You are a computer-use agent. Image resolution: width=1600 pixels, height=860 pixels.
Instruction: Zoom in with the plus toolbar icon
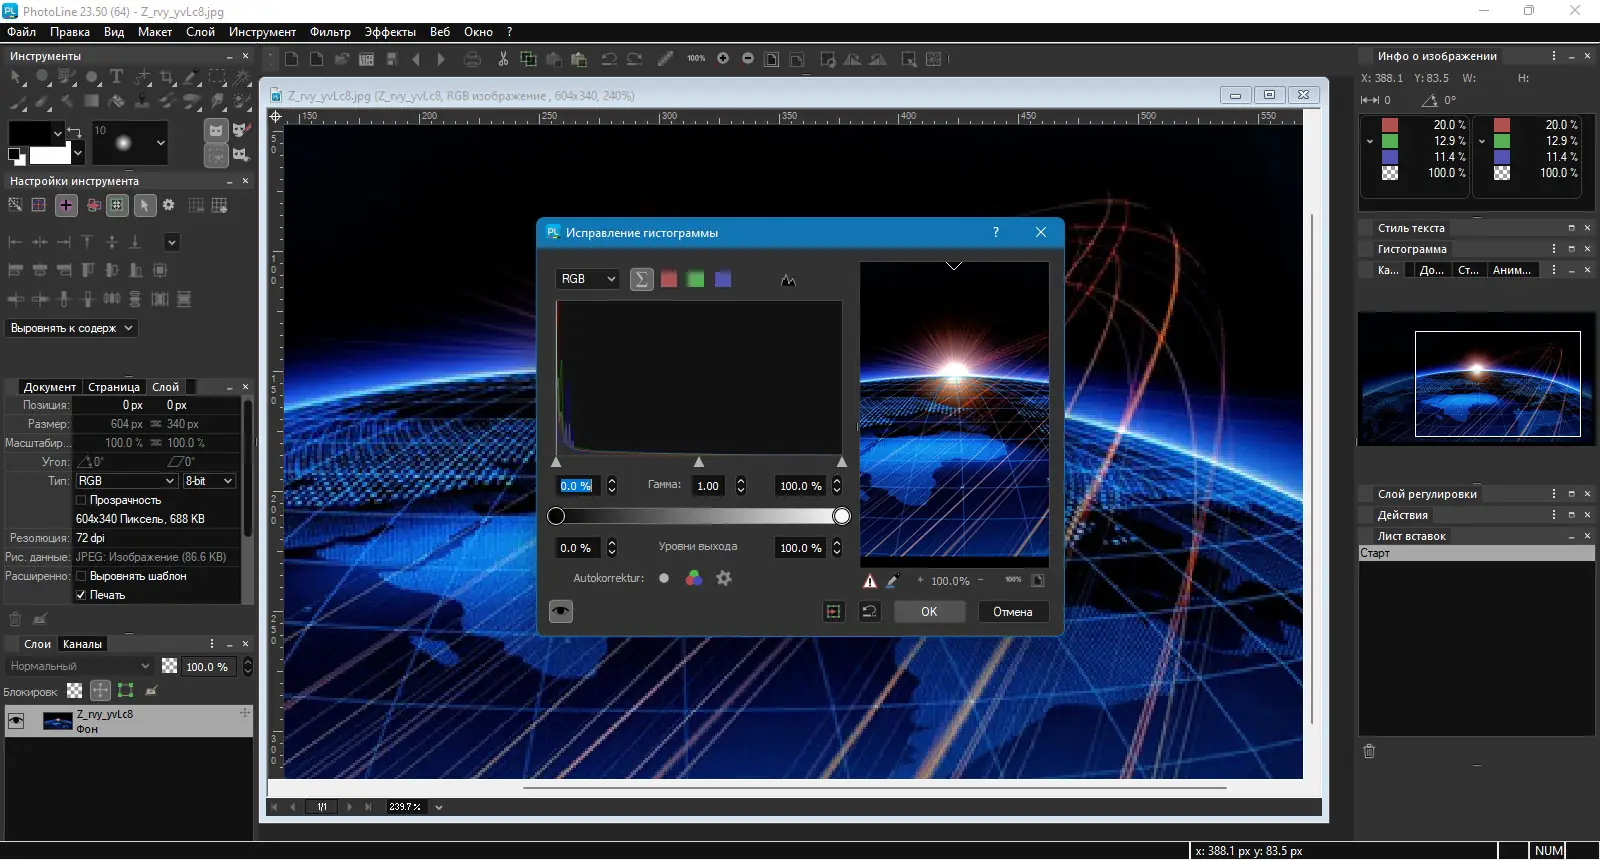point(723,59)
